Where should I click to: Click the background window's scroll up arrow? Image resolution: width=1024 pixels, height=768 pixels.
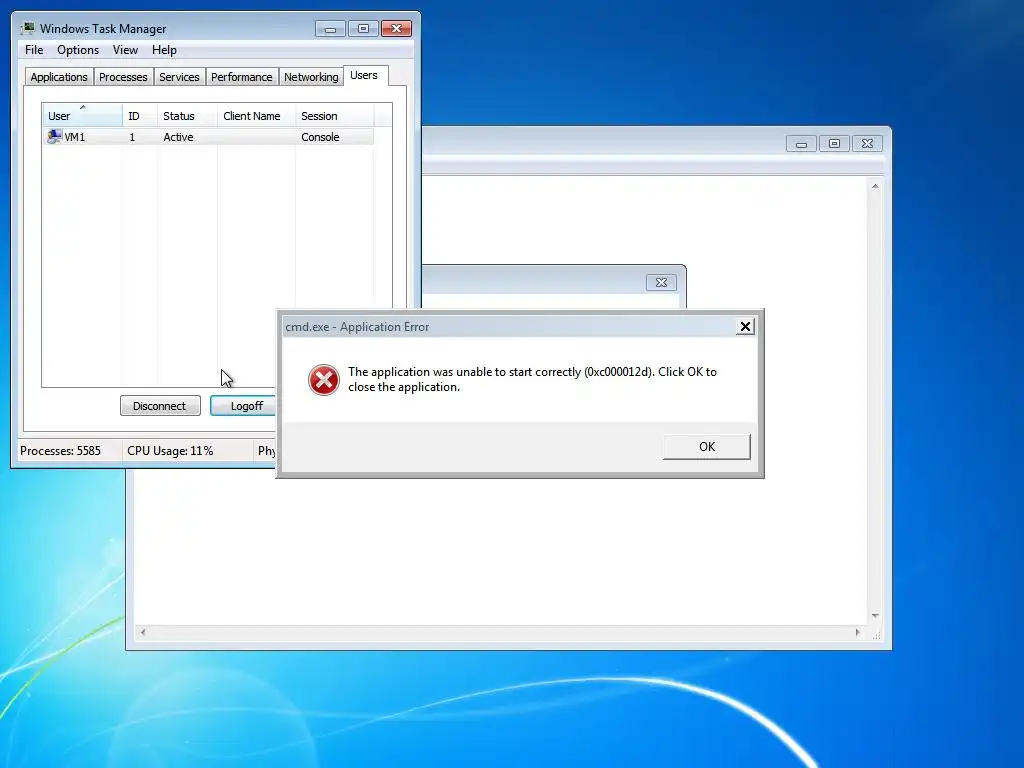point(875,186)
